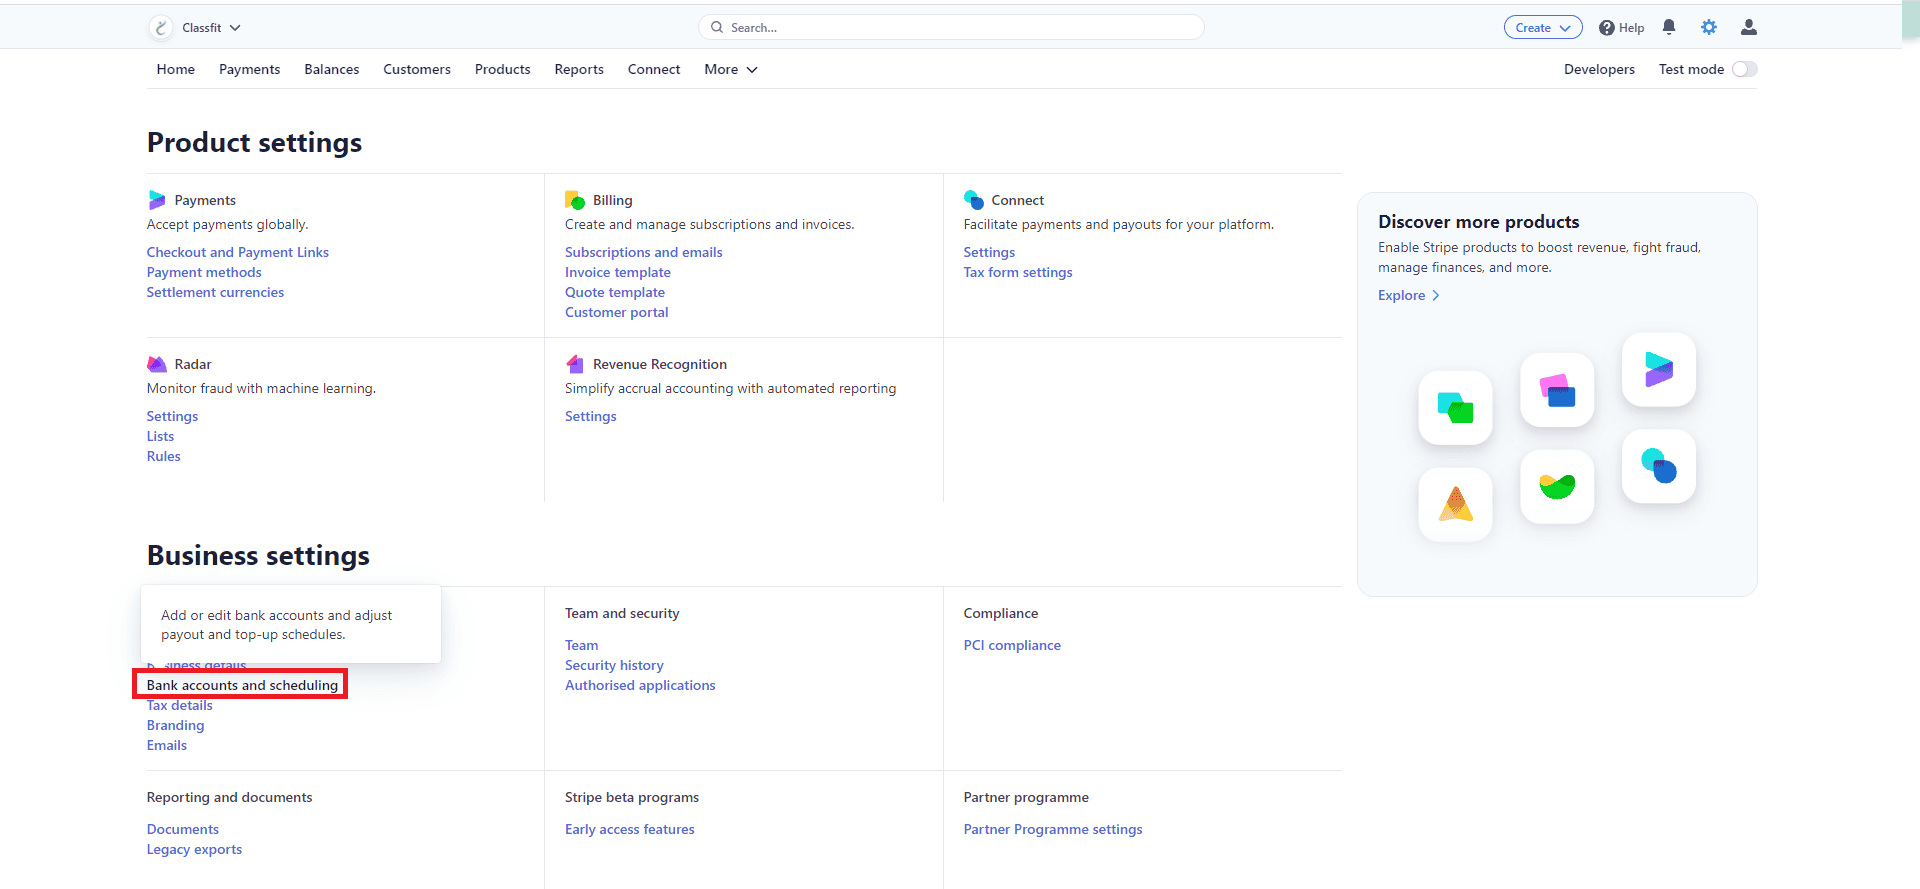Image resolution: width=1920 pixels, height=889 pixels.
Task: Open Authorised applications link
Action: click(x=640, y=685)
